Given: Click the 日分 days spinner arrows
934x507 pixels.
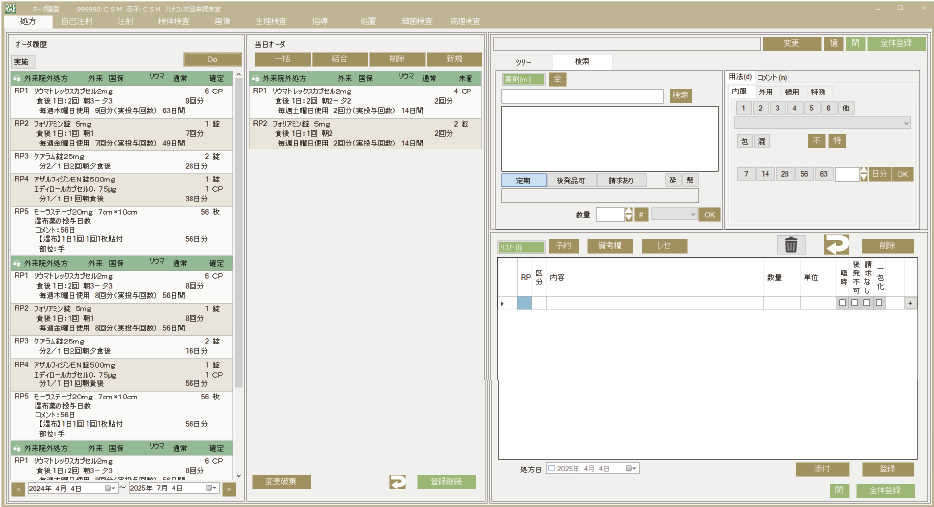Looking at the screenshot, I should point(864,174).
